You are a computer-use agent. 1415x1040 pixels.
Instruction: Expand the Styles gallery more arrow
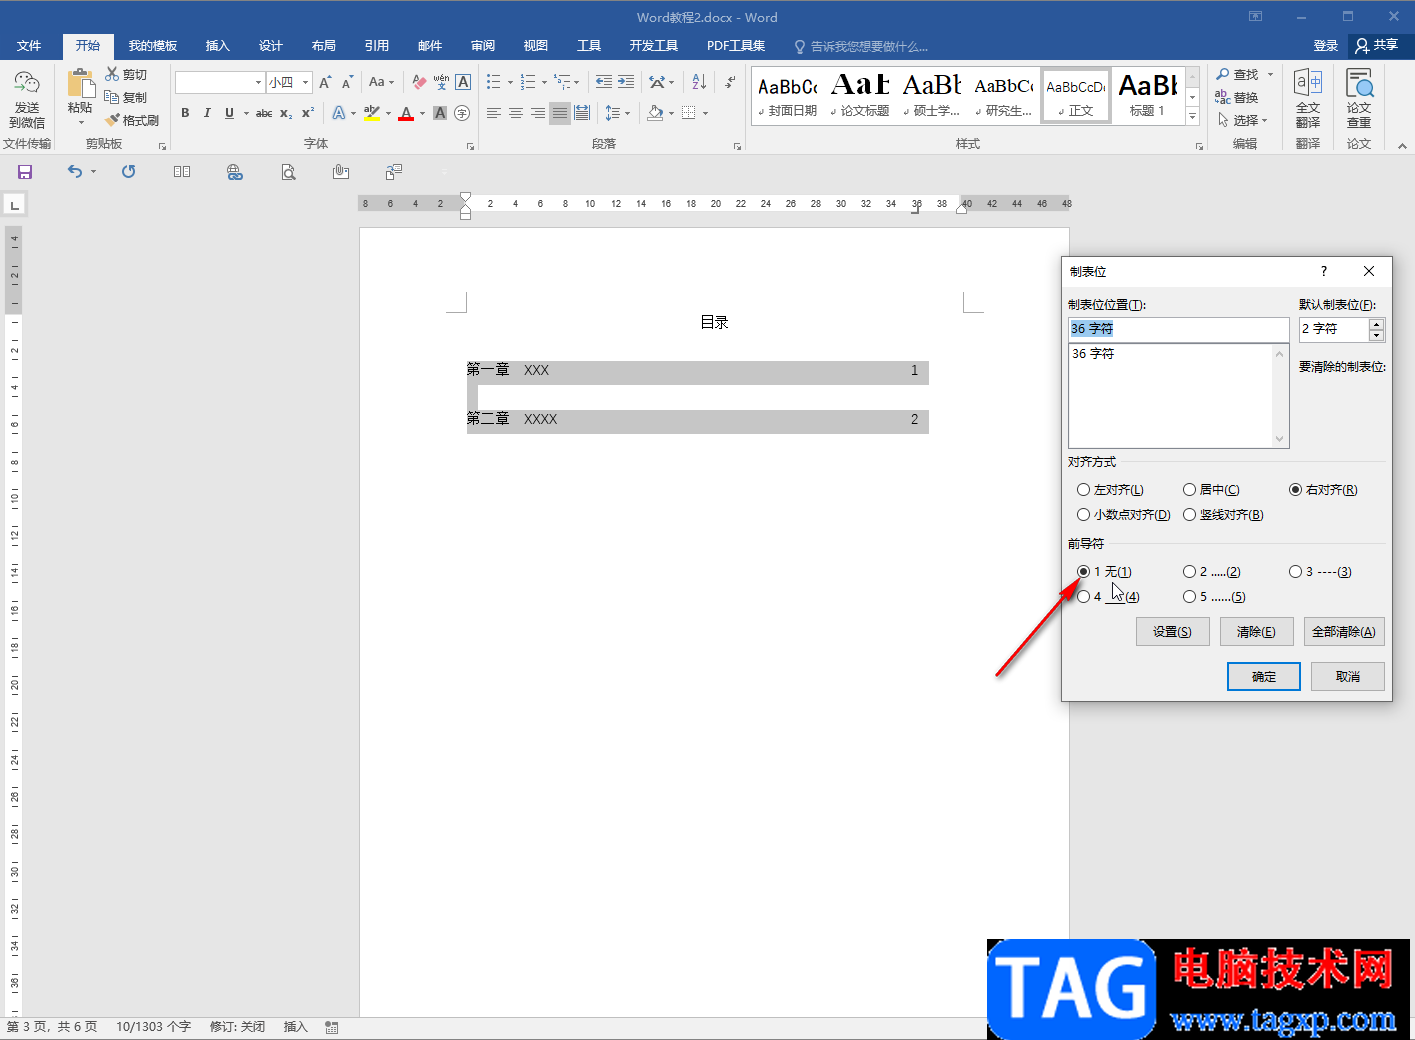click(x=1192, y=117)
